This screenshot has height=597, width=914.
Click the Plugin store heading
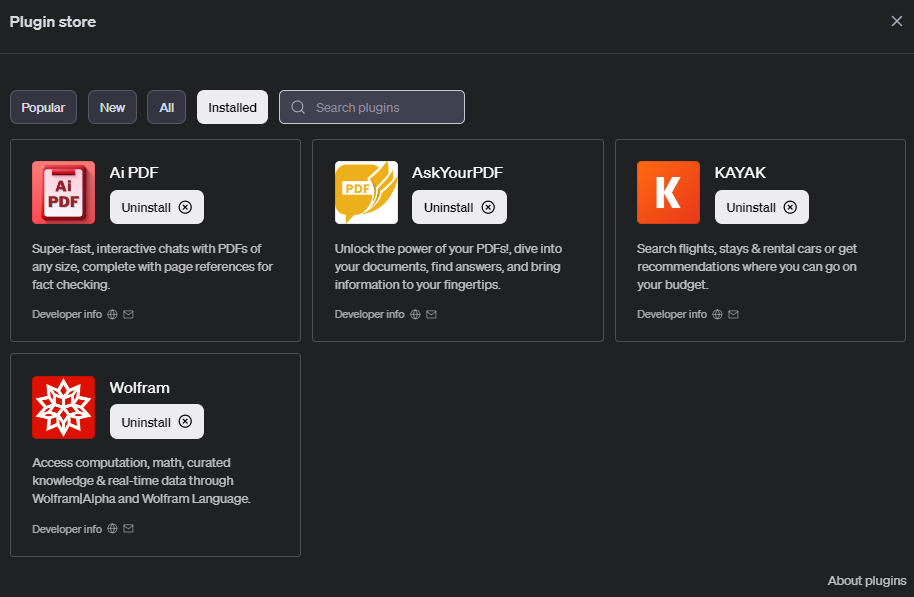pos(53,22)
